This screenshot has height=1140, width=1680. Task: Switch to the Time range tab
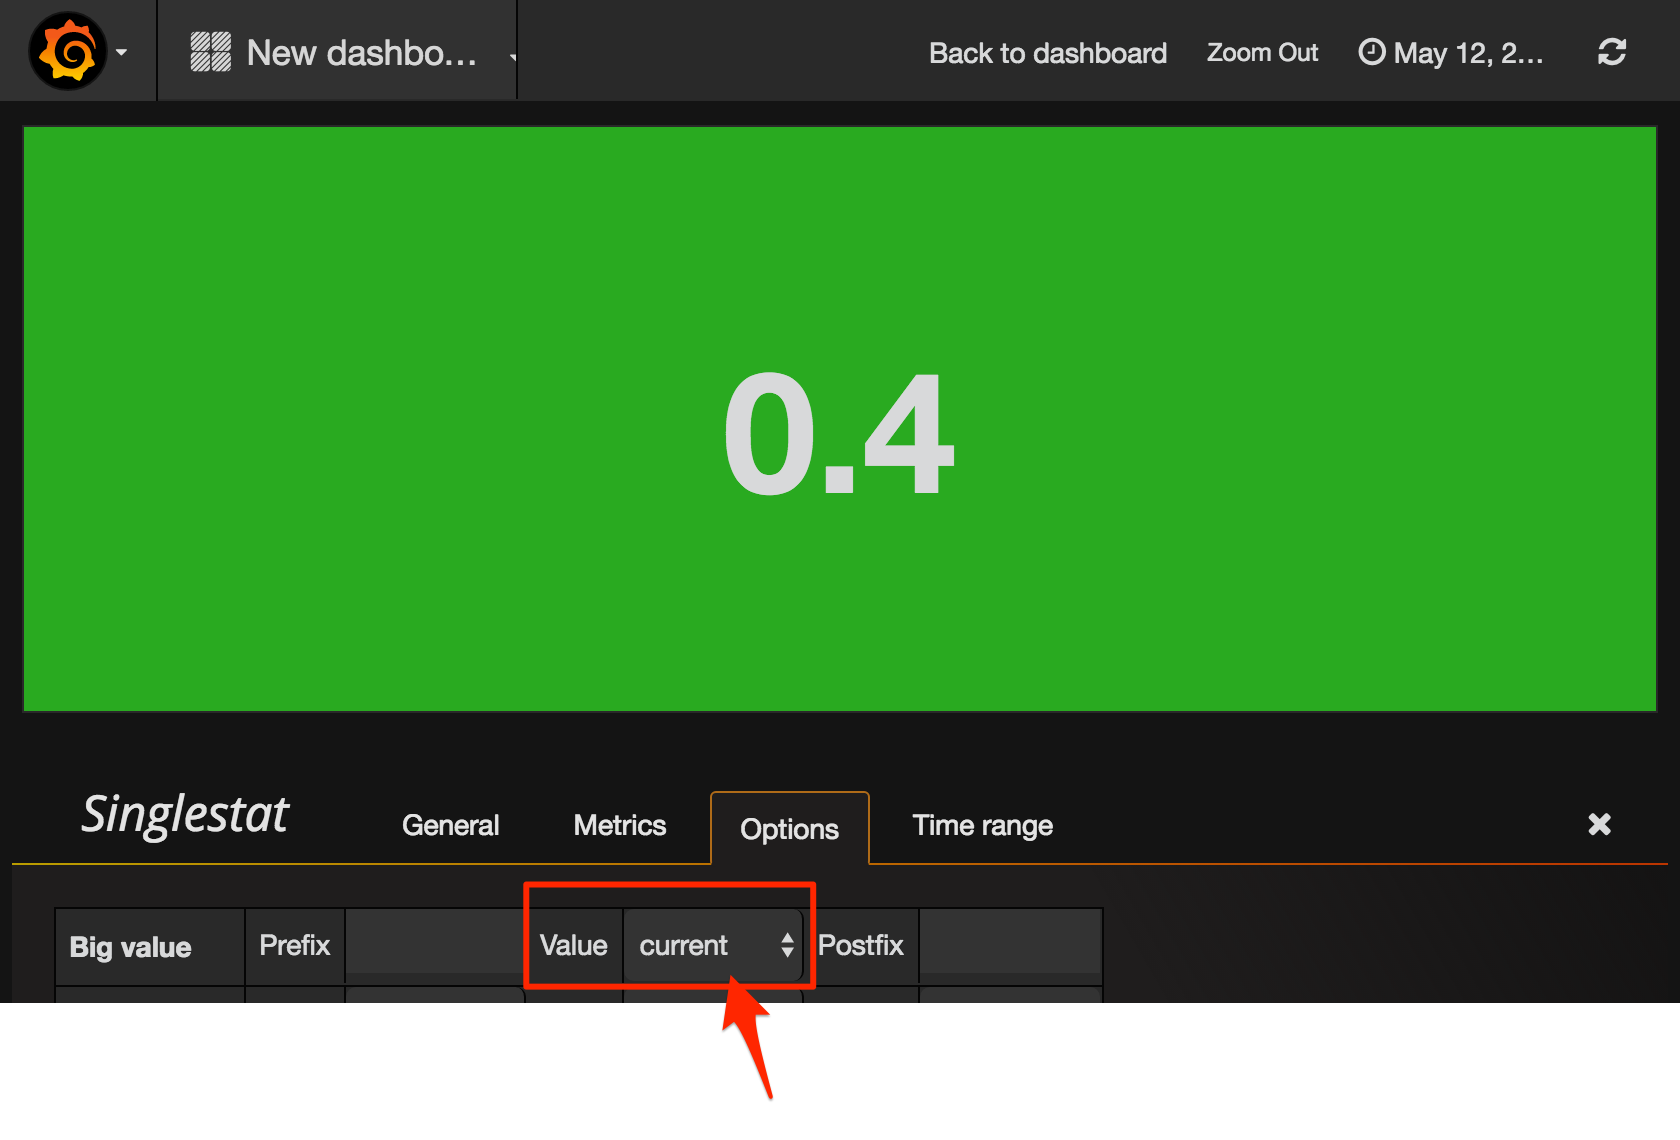982,825
